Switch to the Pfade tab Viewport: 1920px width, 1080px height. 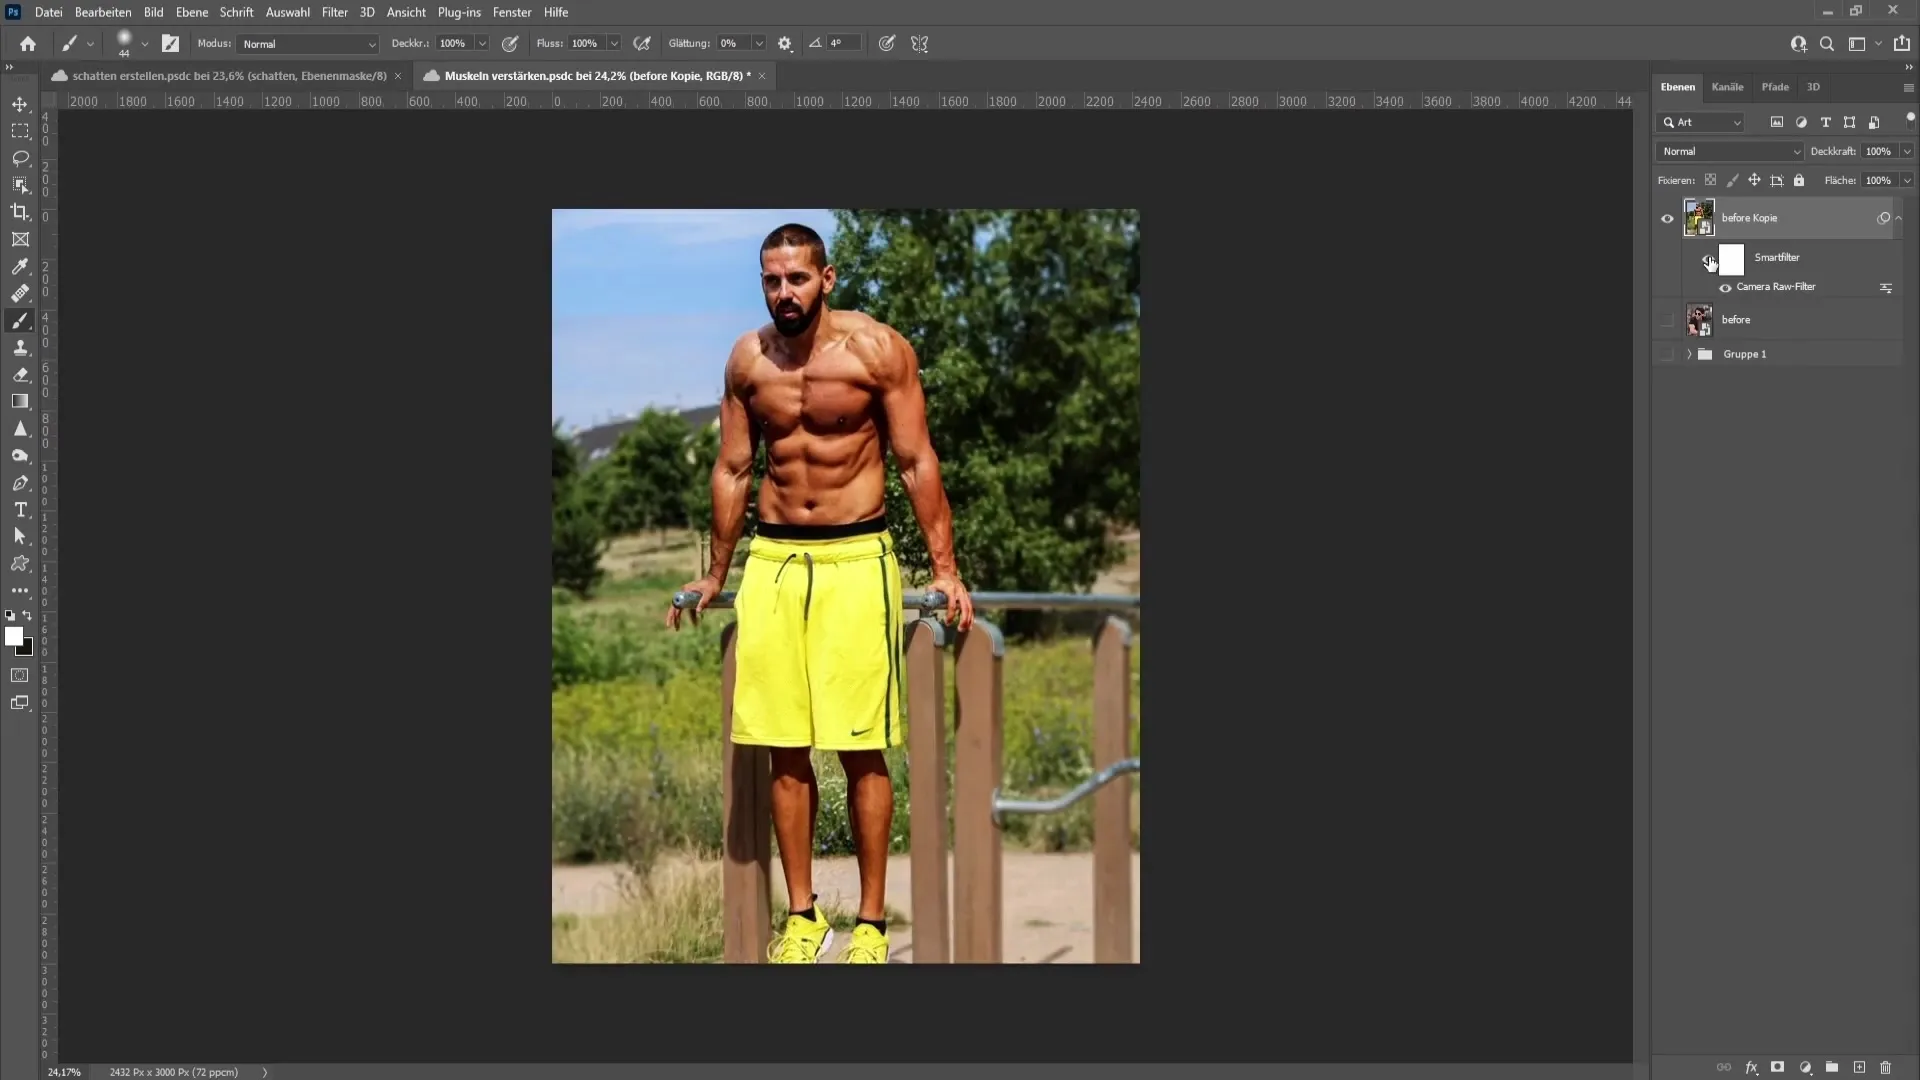click(x=1774, y=86)
